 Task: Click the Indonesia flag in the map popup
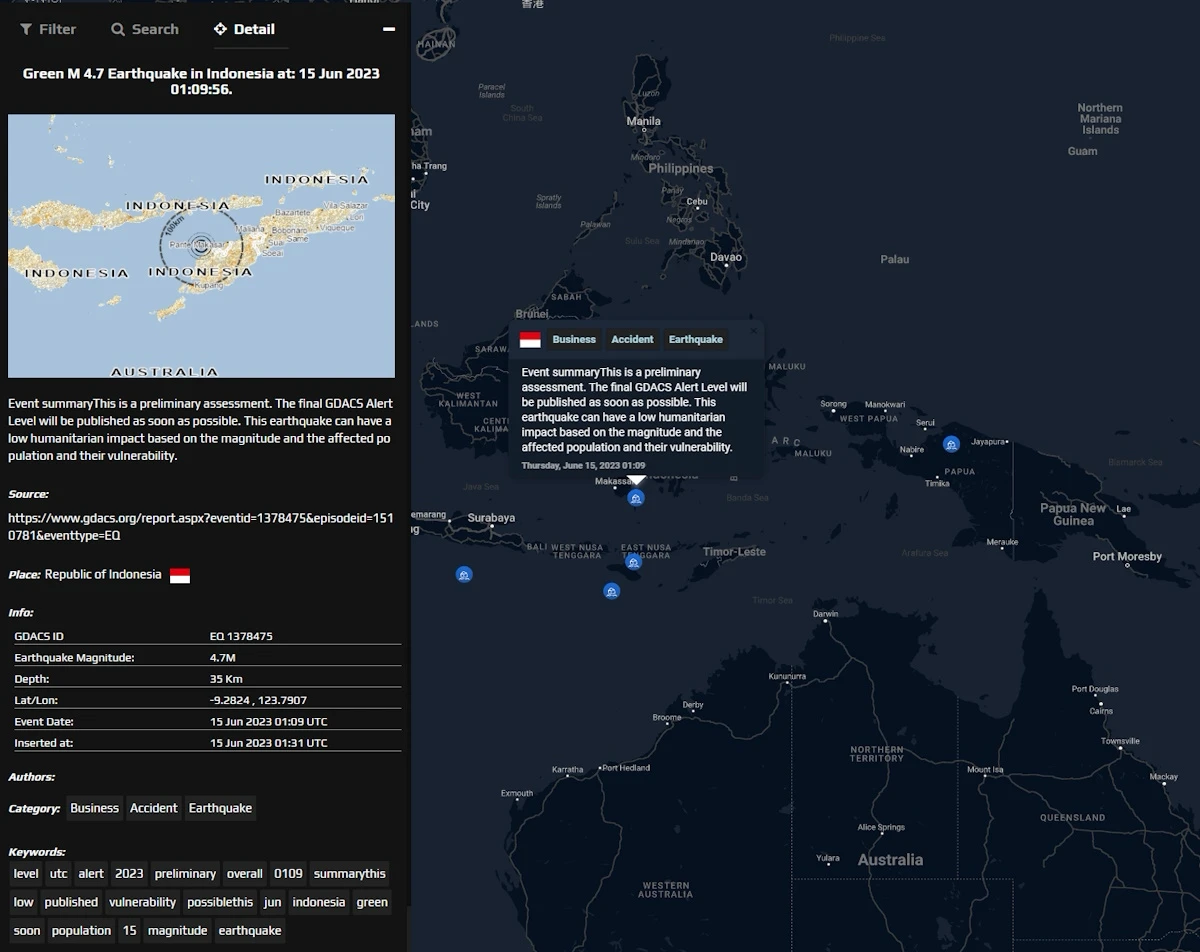click(x=530, y=340)
